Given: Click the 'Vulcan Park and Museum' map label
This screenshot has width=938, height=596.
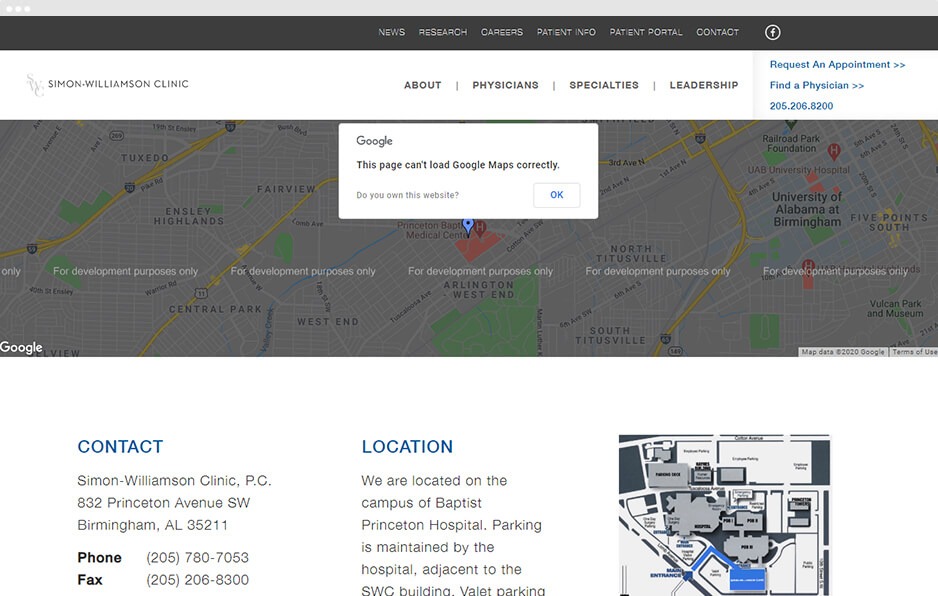Looking at the screenshot, I should pos(896,309).
